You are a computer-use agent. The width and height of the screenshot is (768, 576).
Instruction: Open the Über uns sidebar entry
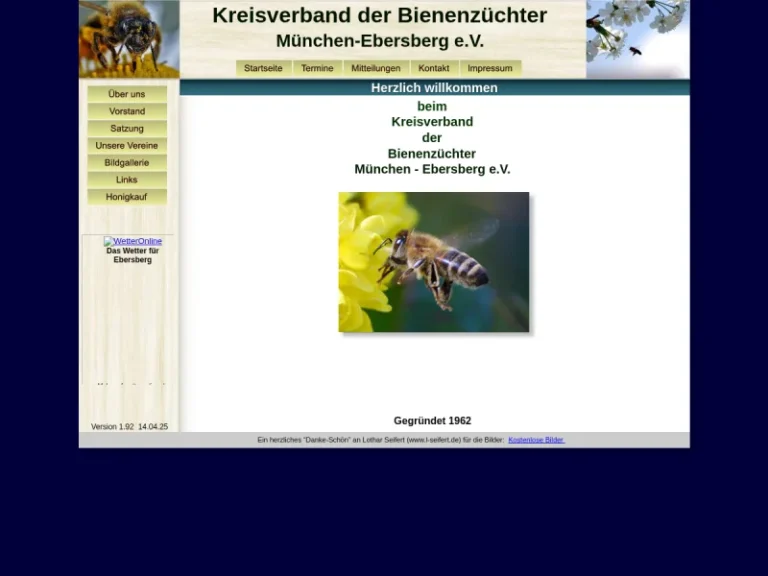point(127,94)
